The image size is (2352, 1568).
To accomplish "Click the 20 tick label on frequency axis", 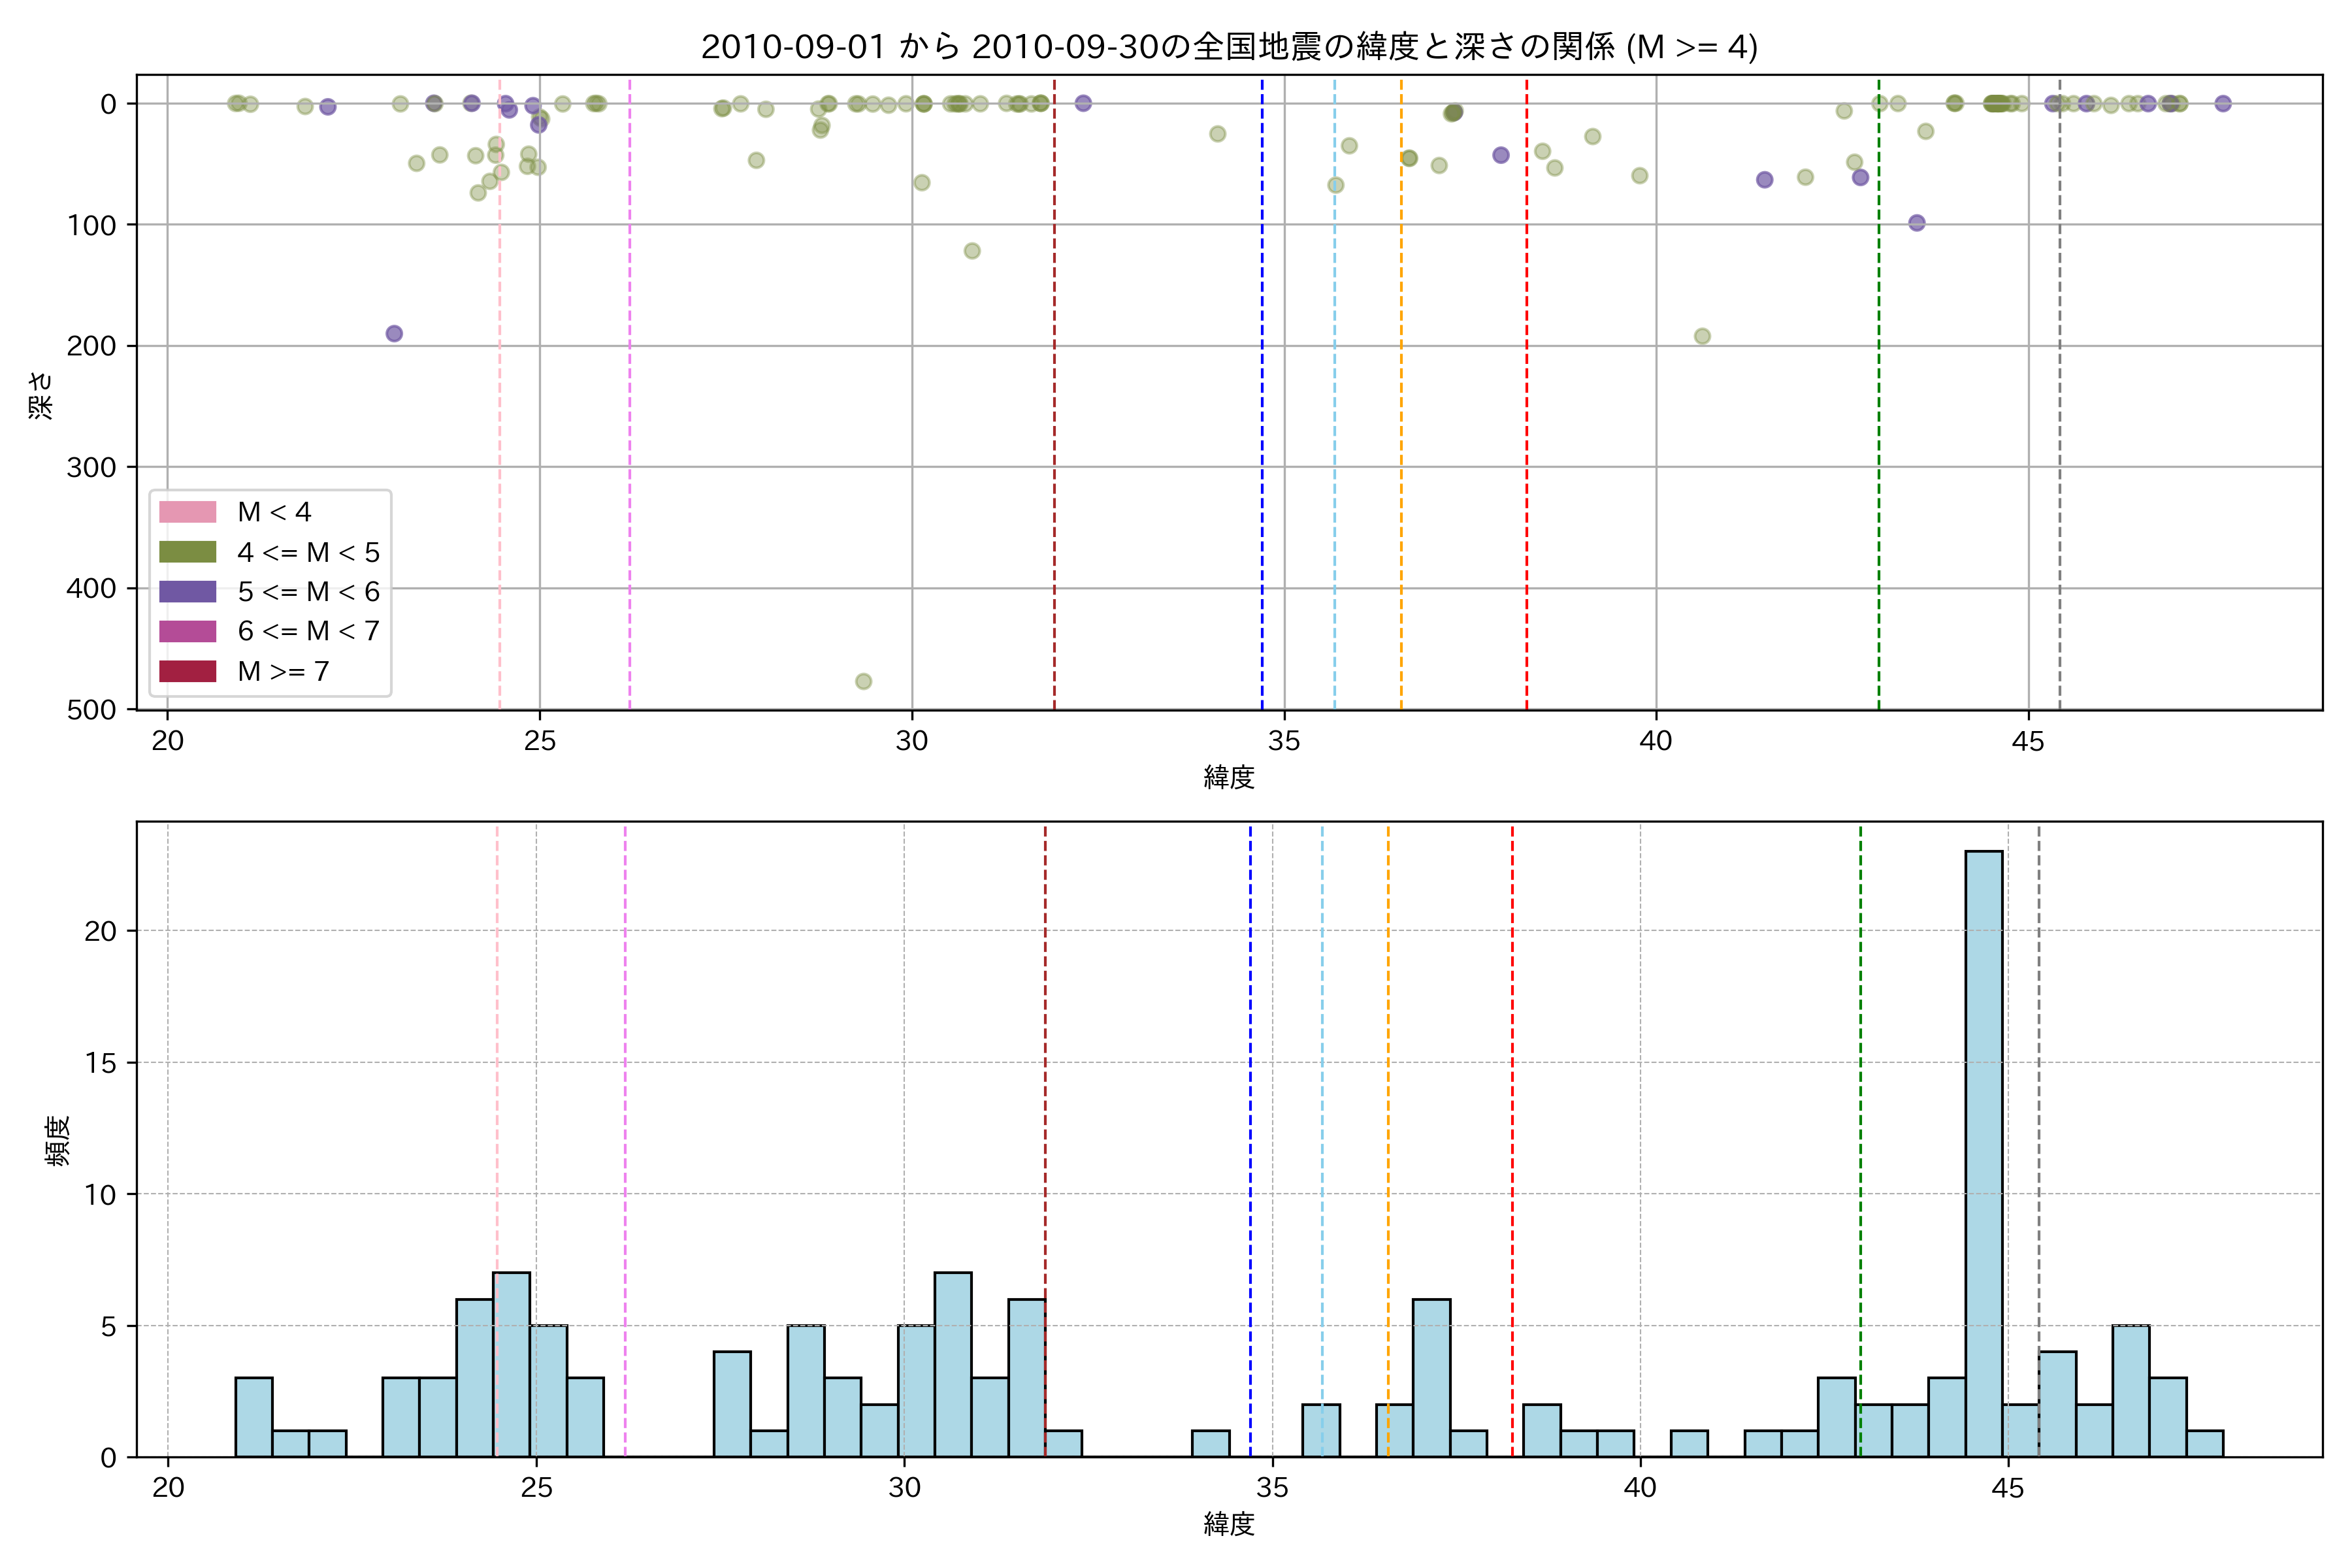I will (100, 931).
